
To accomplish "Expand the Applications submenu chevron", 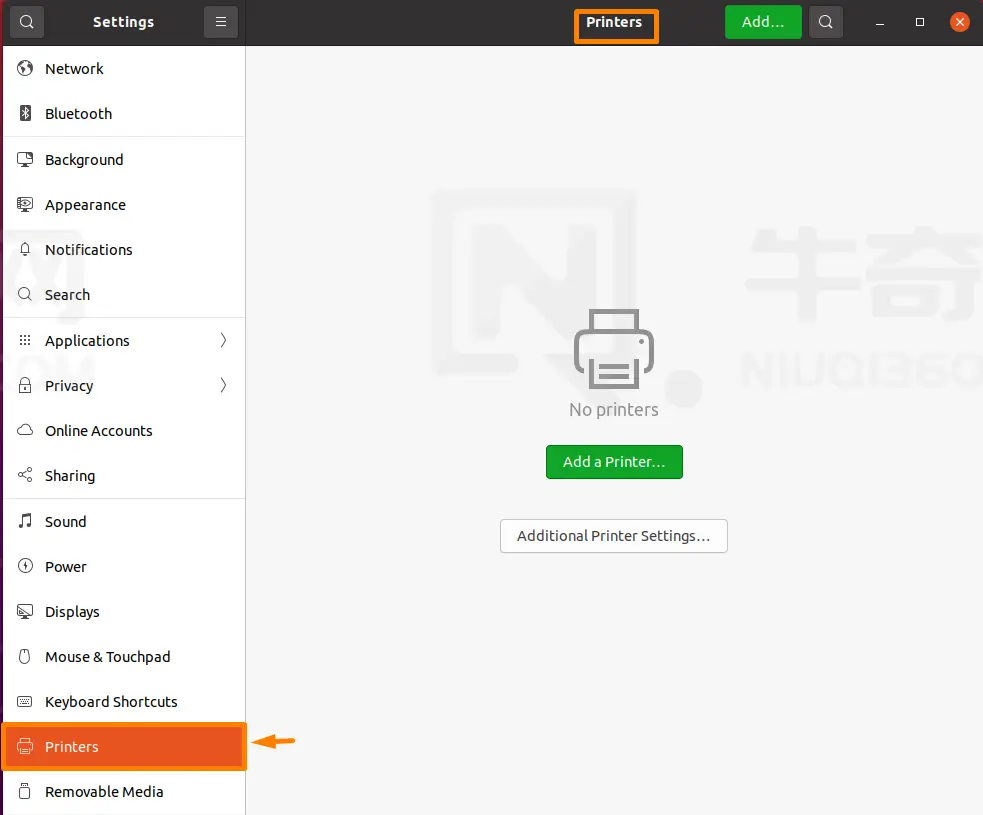I will [223, 340].
